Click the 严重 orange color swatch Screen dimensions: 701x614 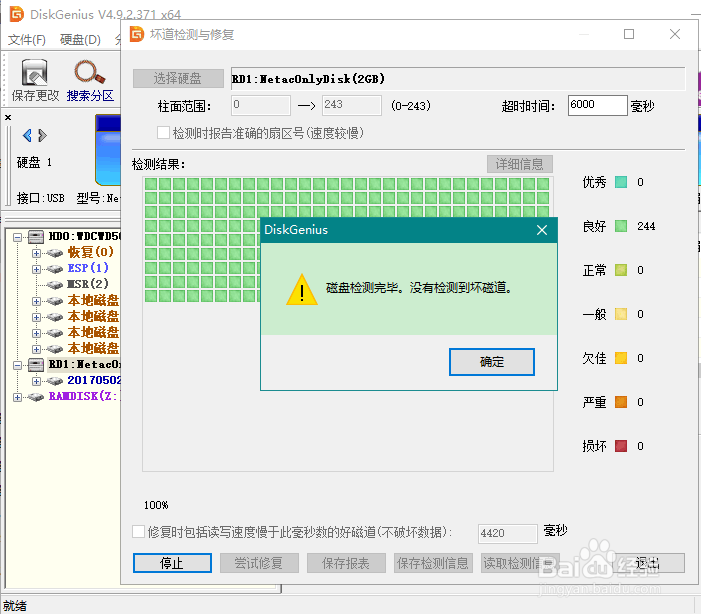point(621,402)
